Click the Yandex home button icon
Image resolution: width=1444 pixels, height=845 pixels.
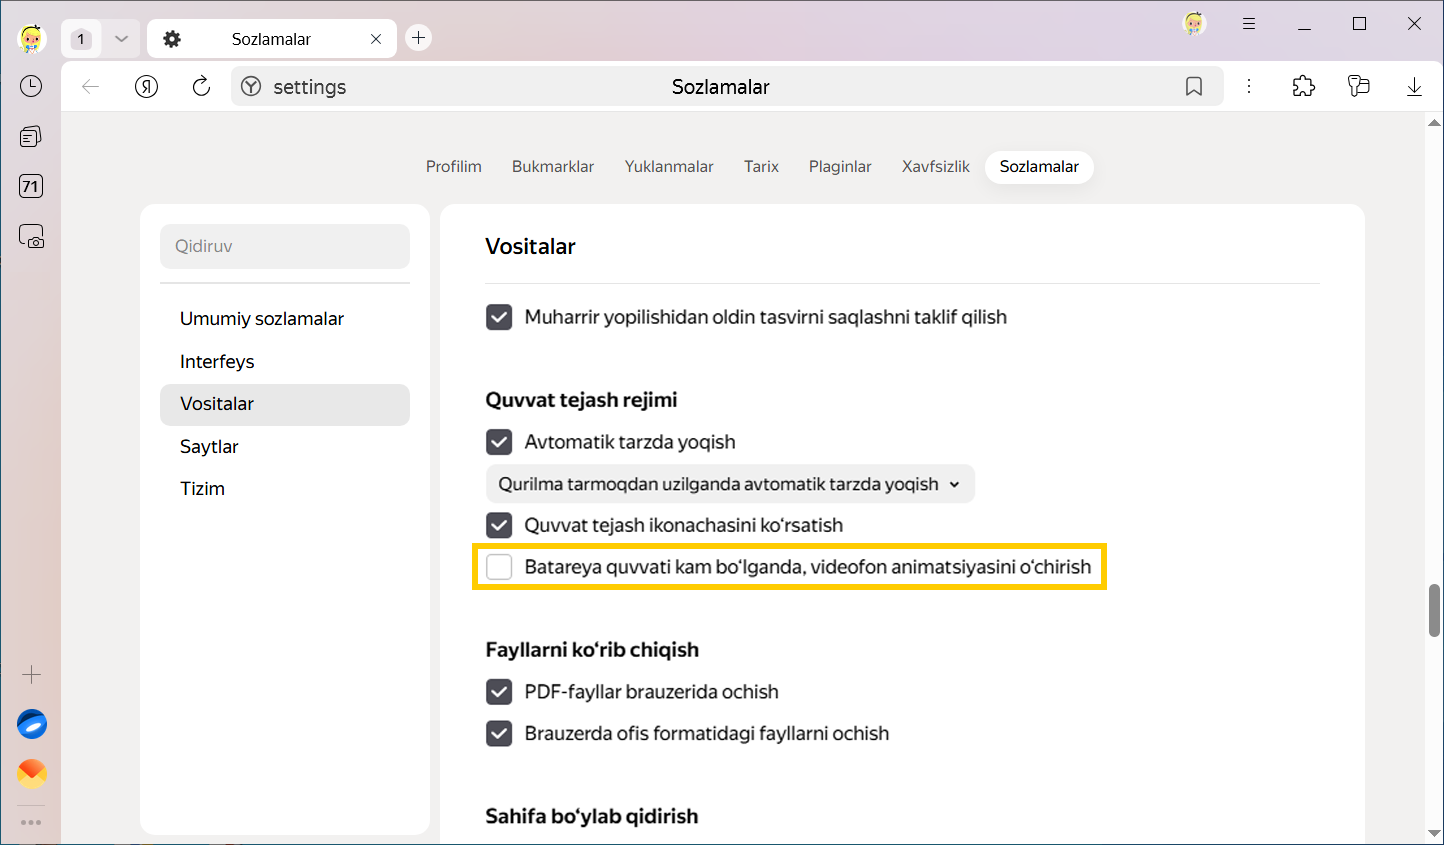tap(147, 87)
